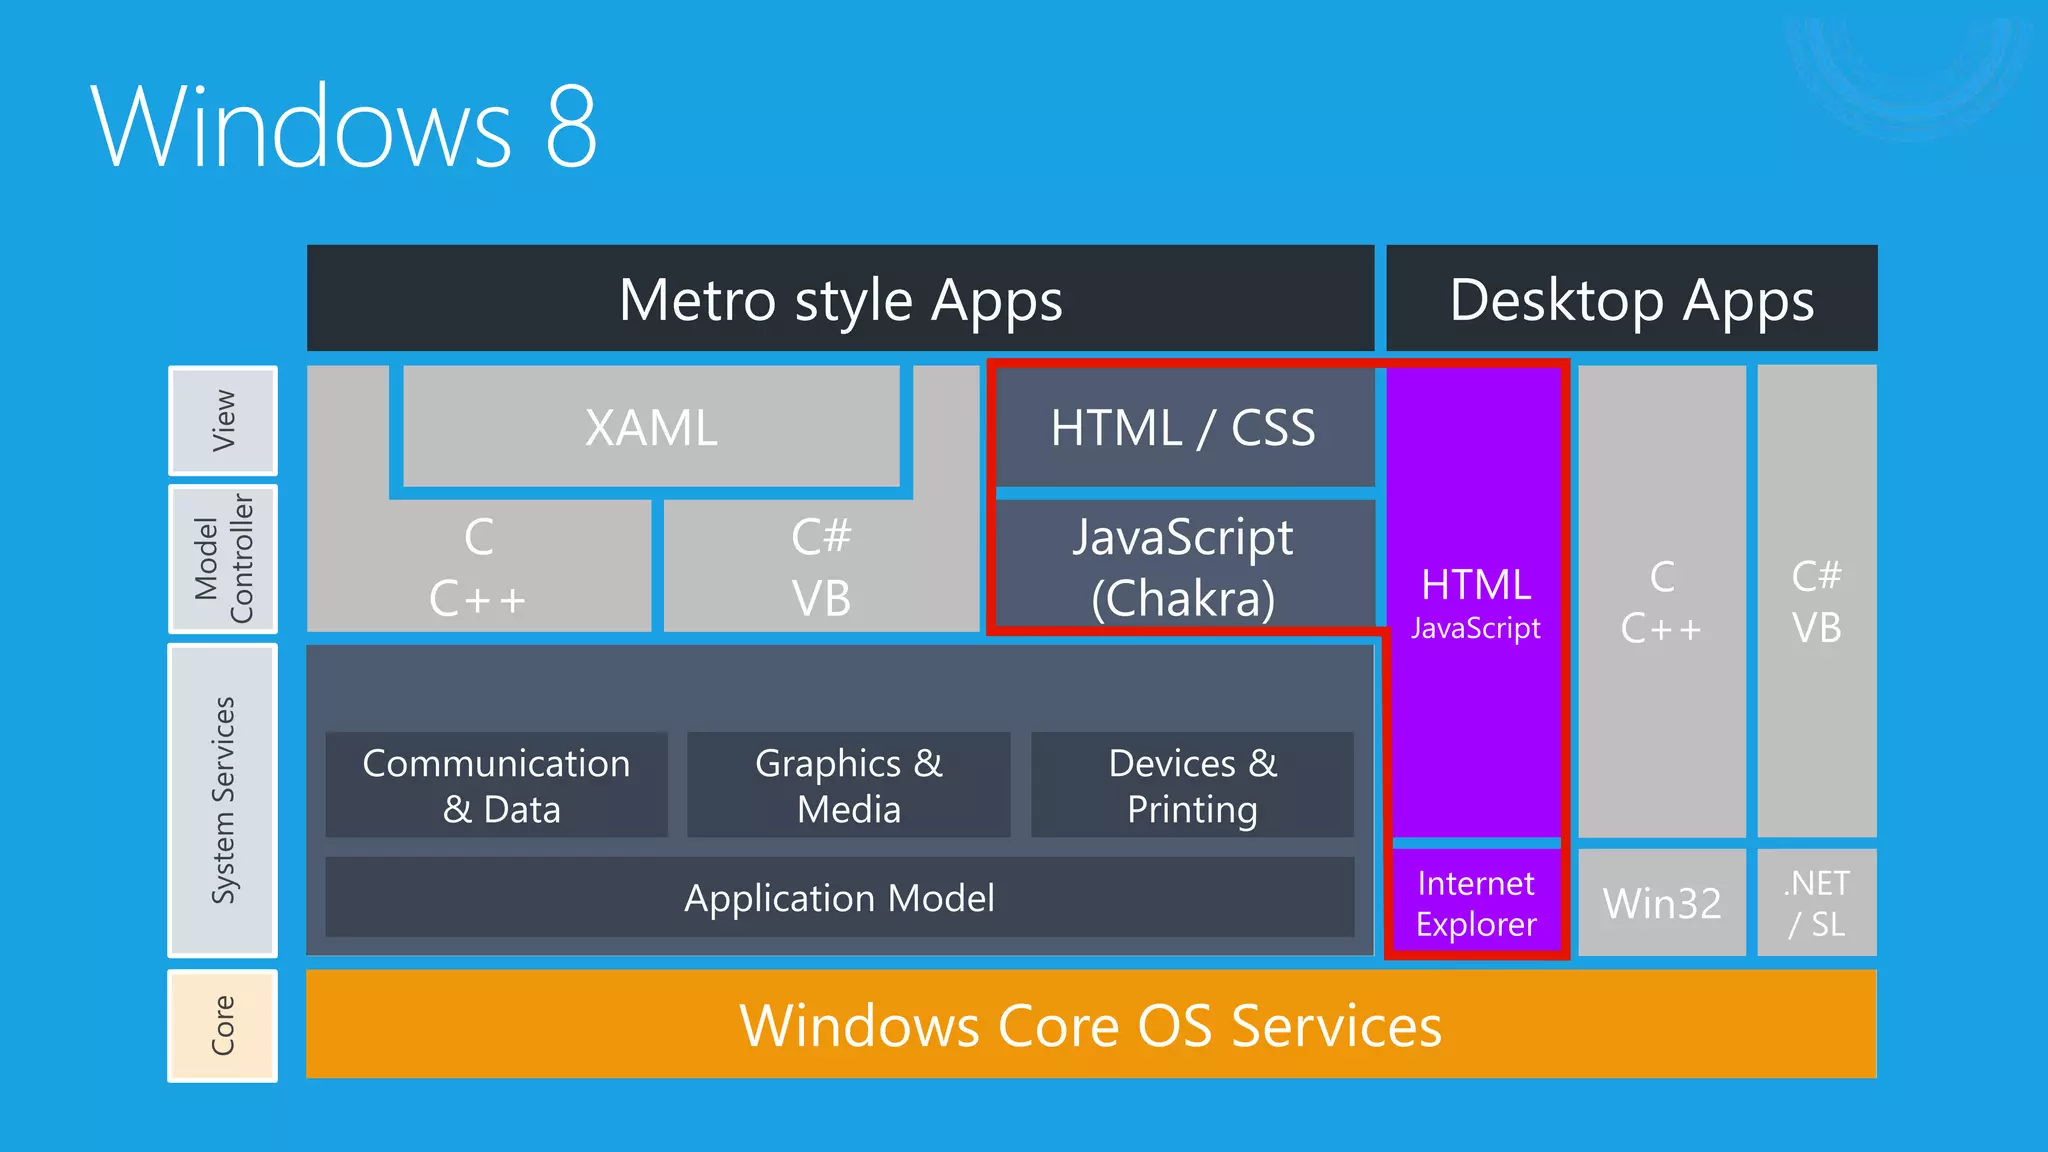Viewport: 2048px width, 1152px height.
Task: Click the Internet Explorer box
Action: [1476, 903]
